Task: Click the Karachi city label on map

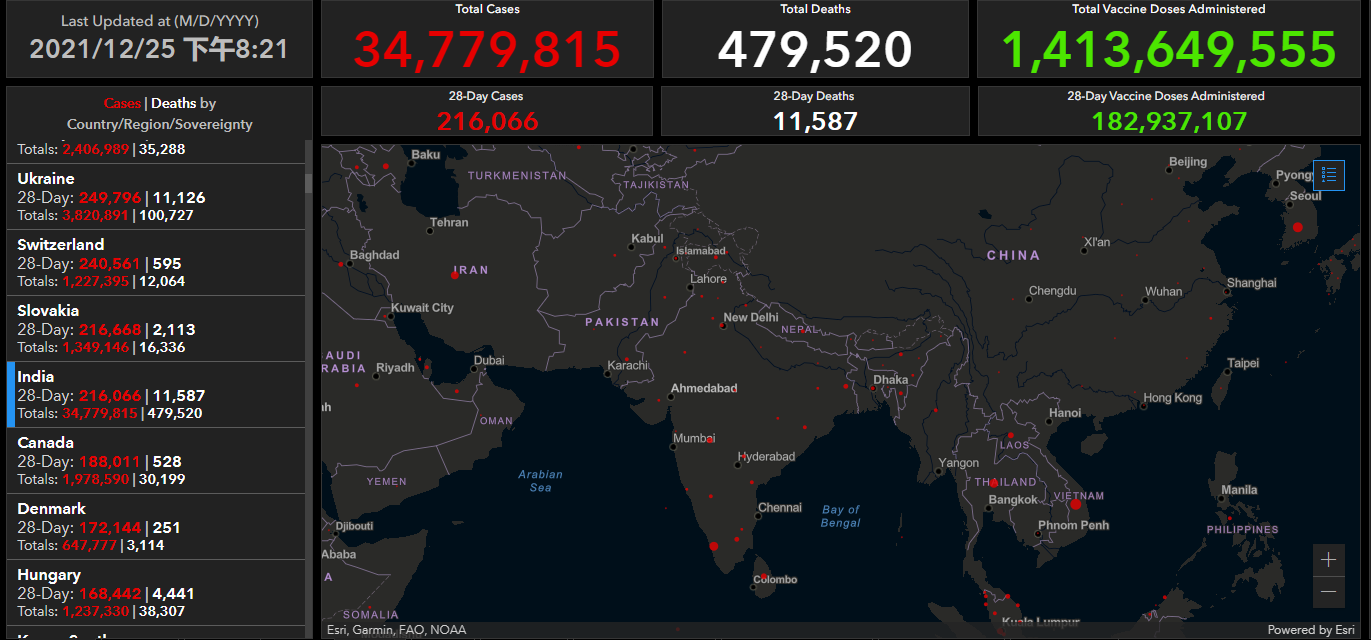Action: click(627, 366)
